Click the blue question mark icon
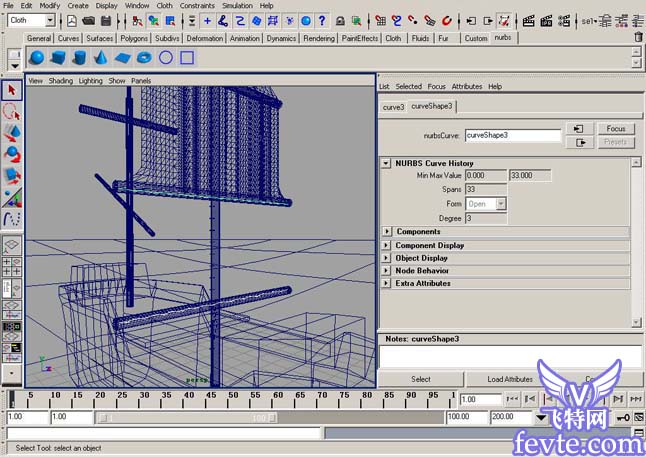This screenshot has width=646, height=457. point(322,21)
